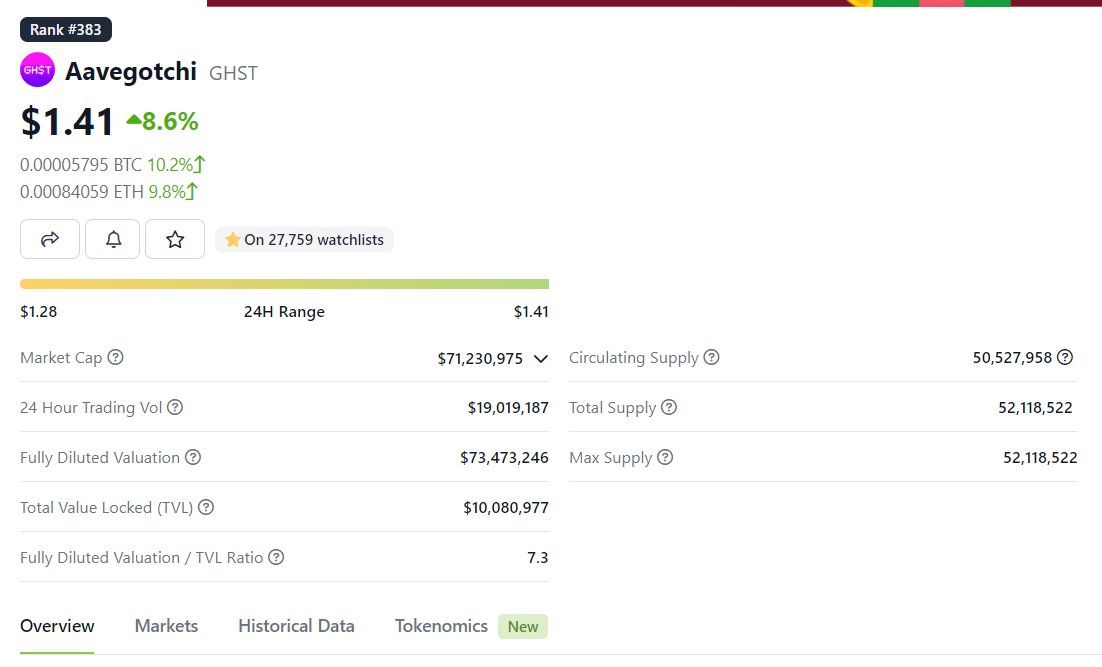Image resolution: width=1102 pixels, height=667 pixels.
Task: Click the 24H Range price bar
Action: click(x=284, y=284)
